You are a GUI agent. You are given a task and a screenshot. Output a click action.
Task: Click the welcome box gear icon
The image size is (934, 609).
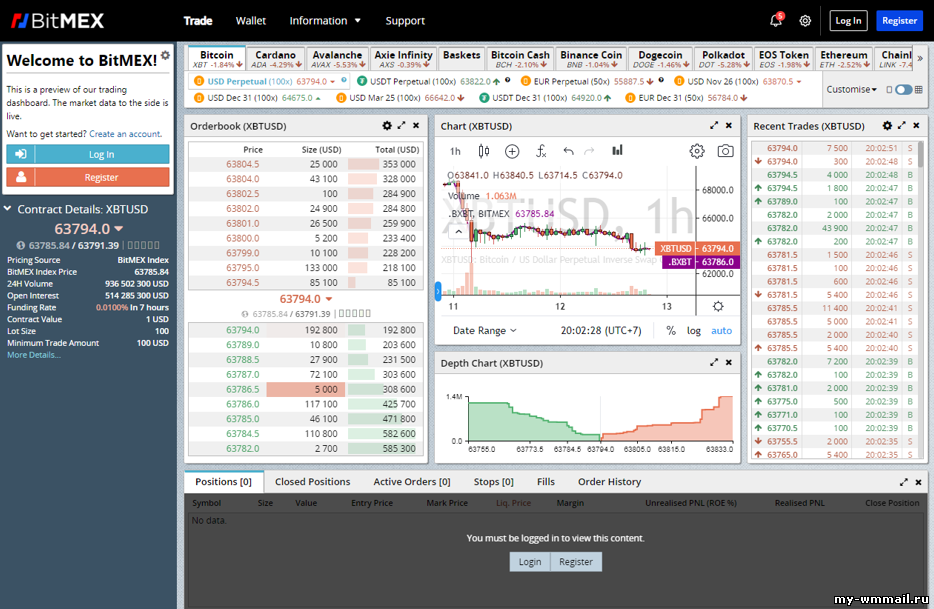point(165,55)
